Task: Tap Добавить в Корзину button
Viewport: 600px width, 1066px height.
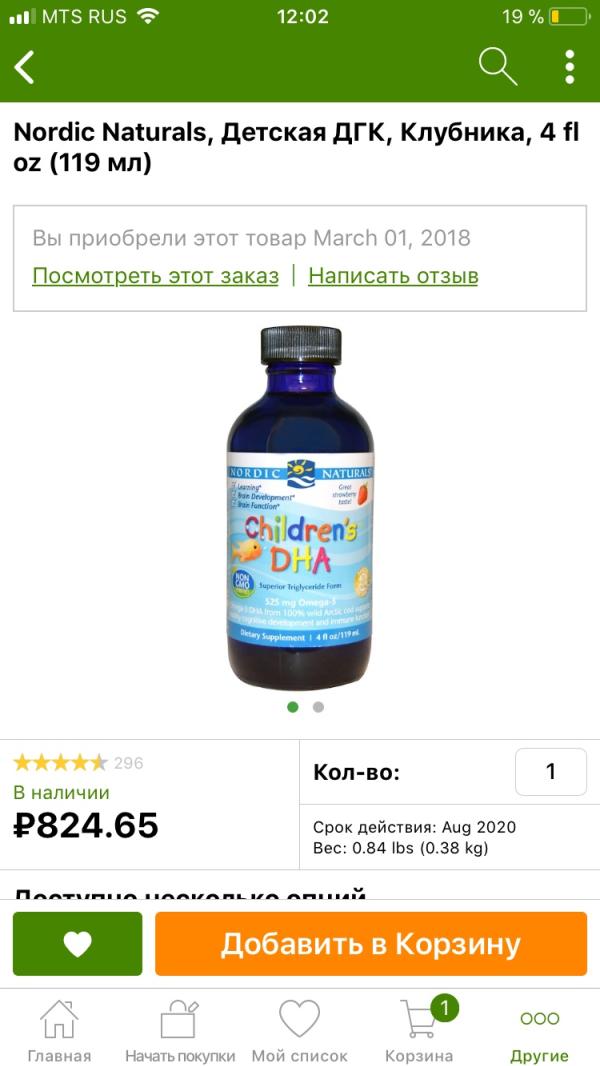Action: [371, 944]
